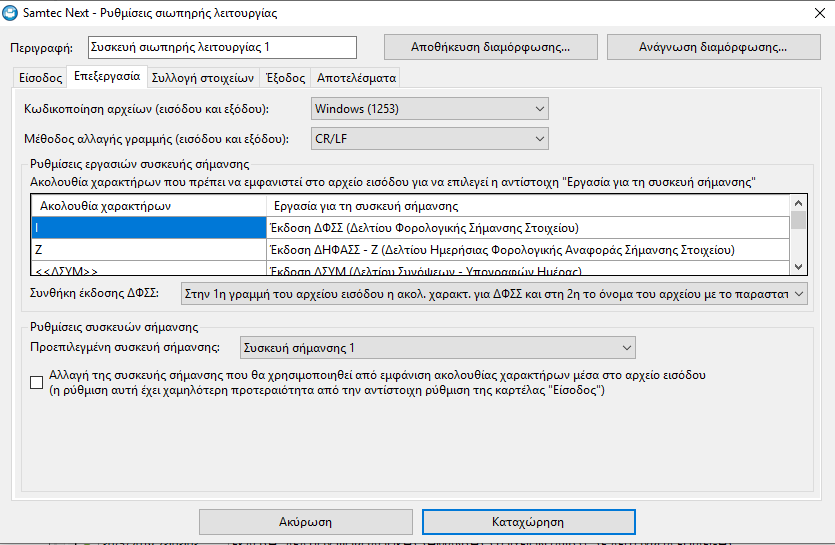835x545 pixels.
Task: Open the Προεπιλεγμένη συσκευή σήμανσης dropdown
Action: (438, 348)
